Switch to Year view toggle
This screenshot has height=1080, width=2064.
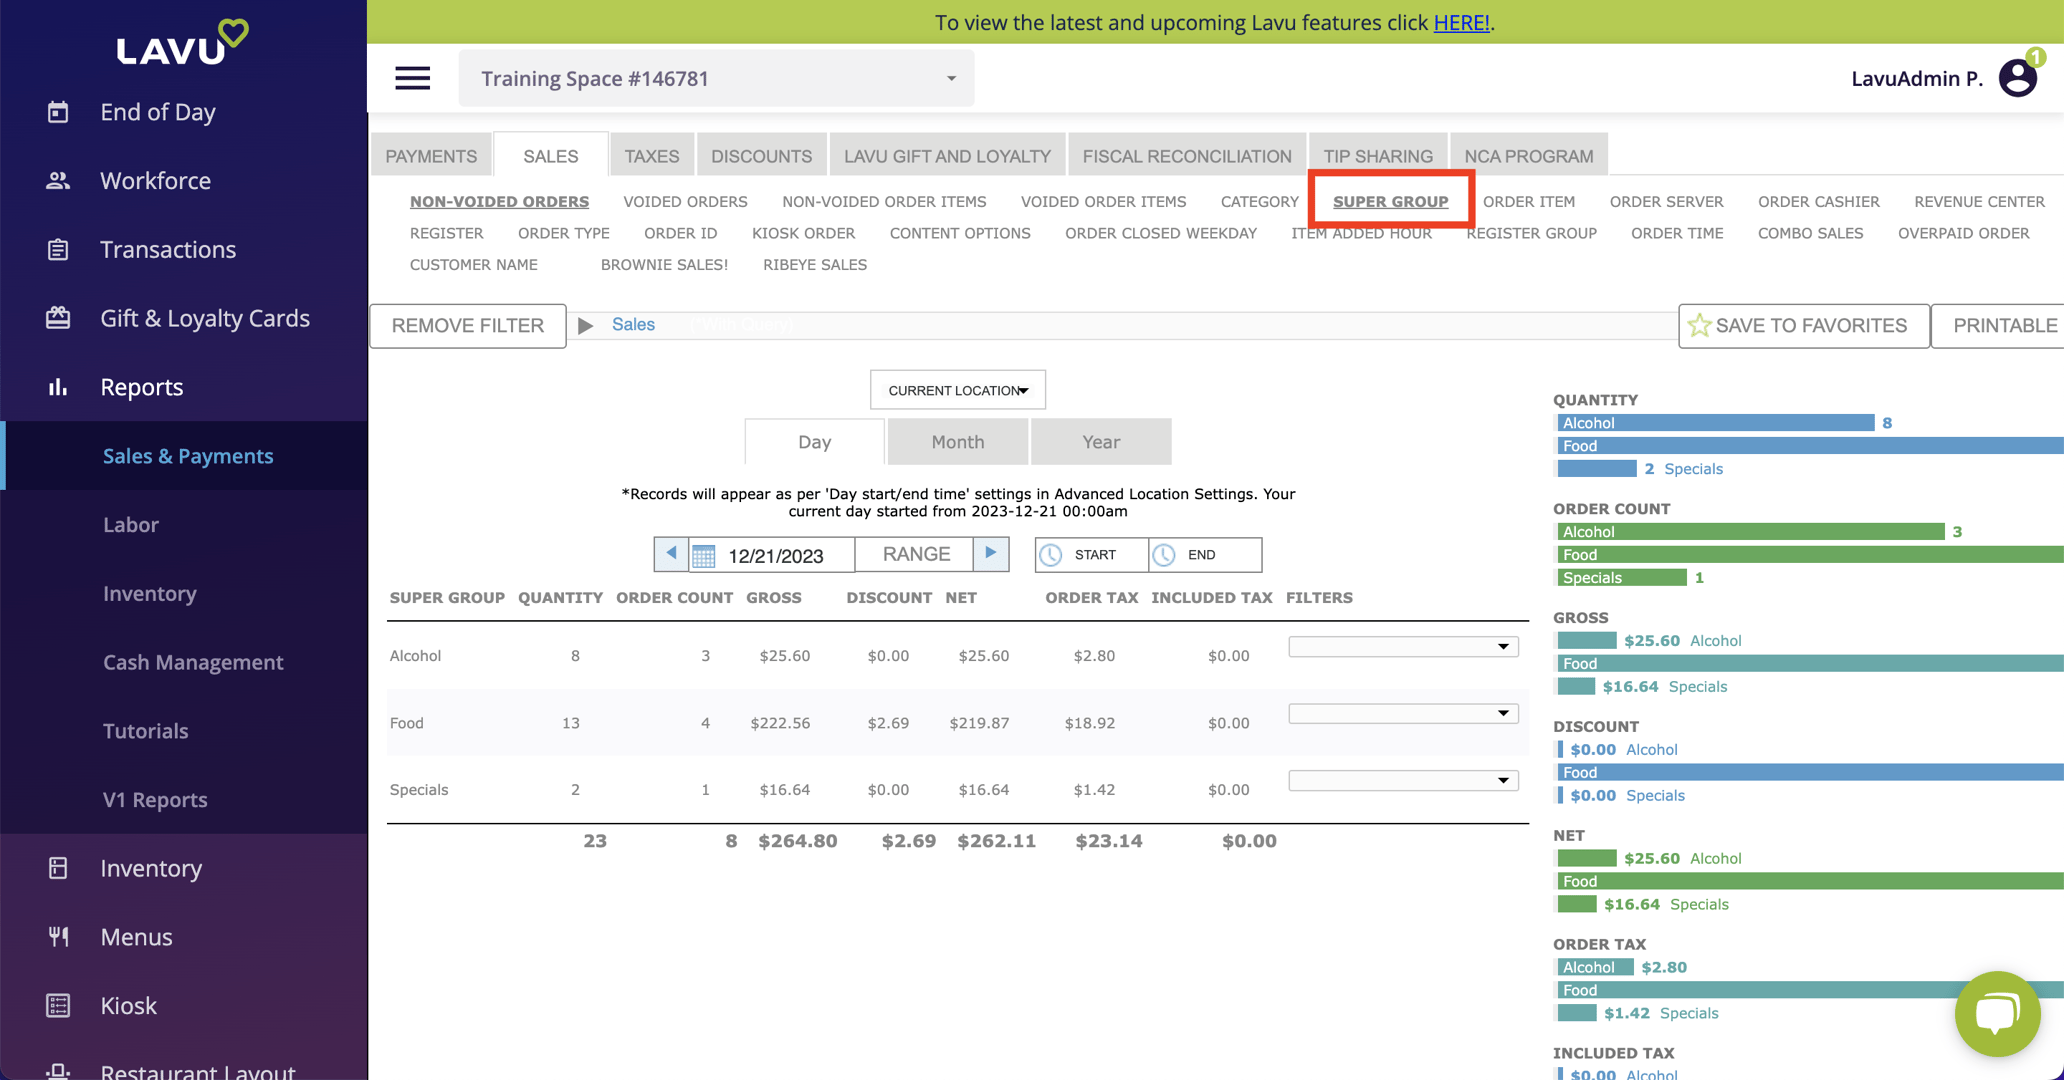pyautogui.click(x=1100, y=442)
